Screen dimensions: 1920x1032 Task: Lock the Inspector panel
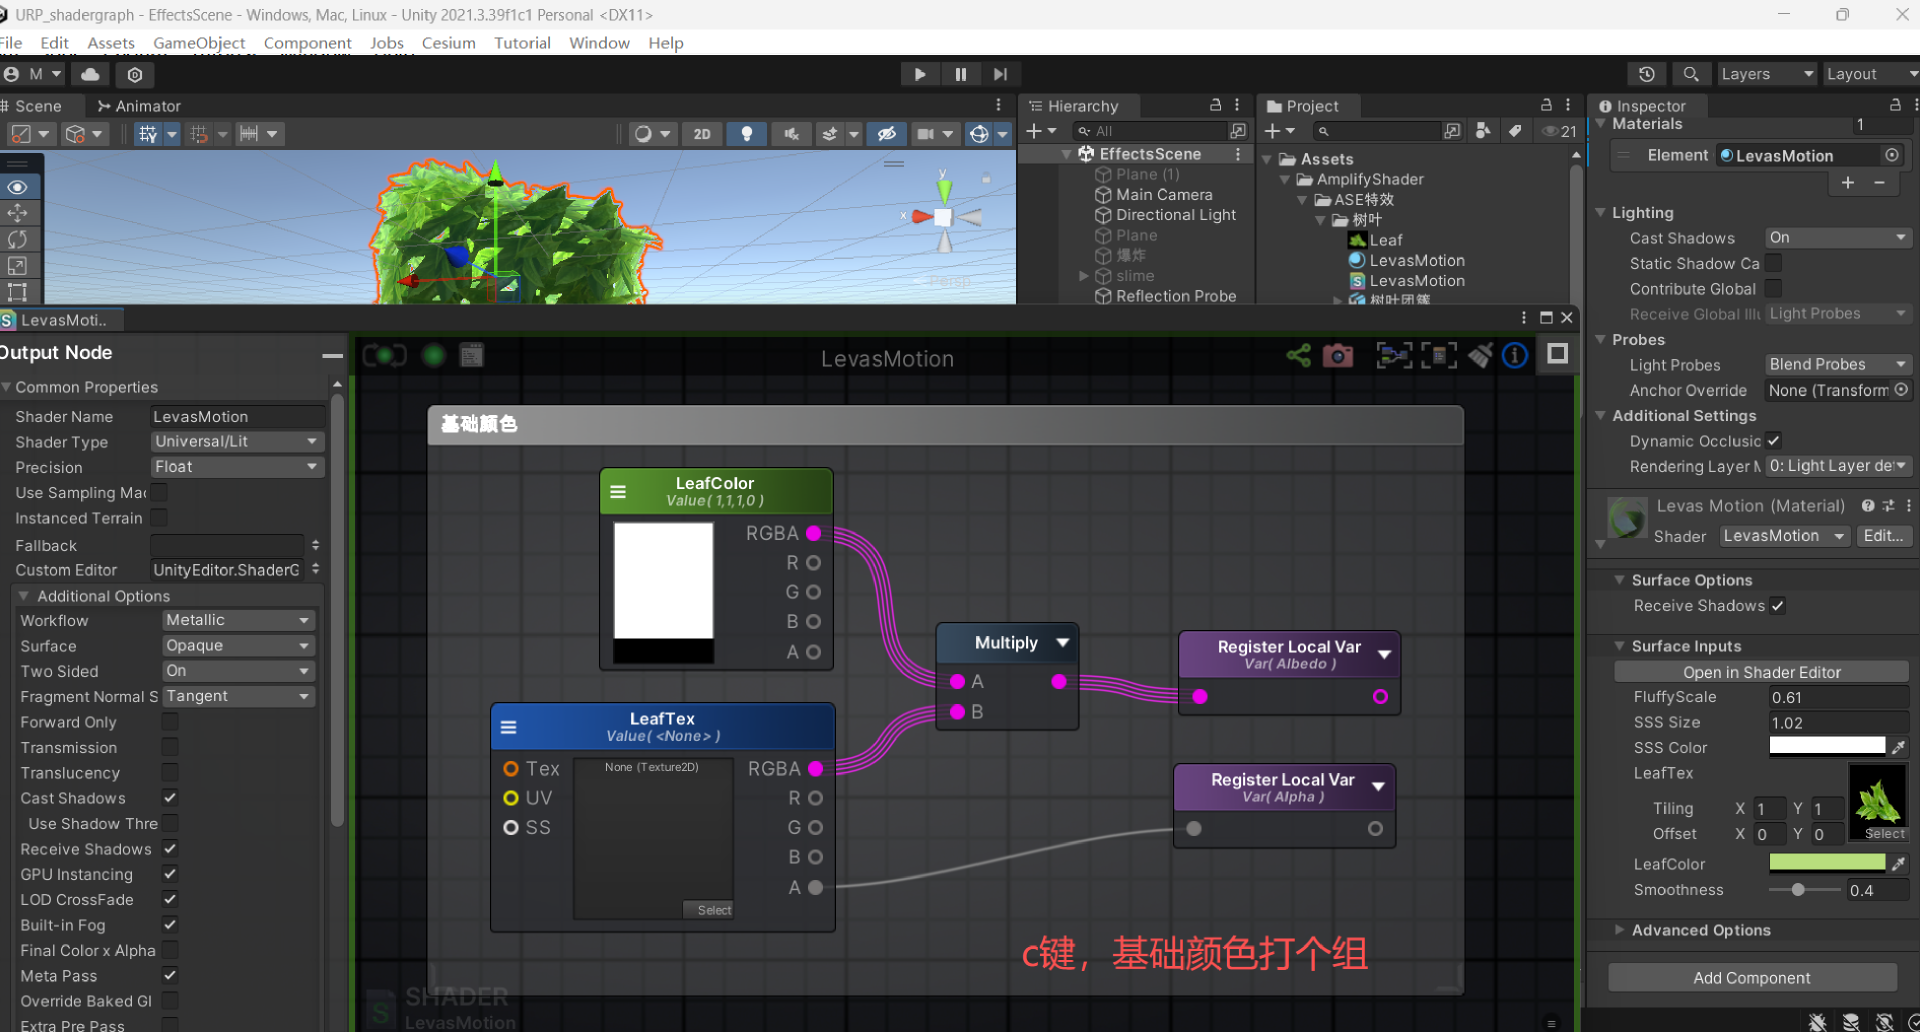1895,105
